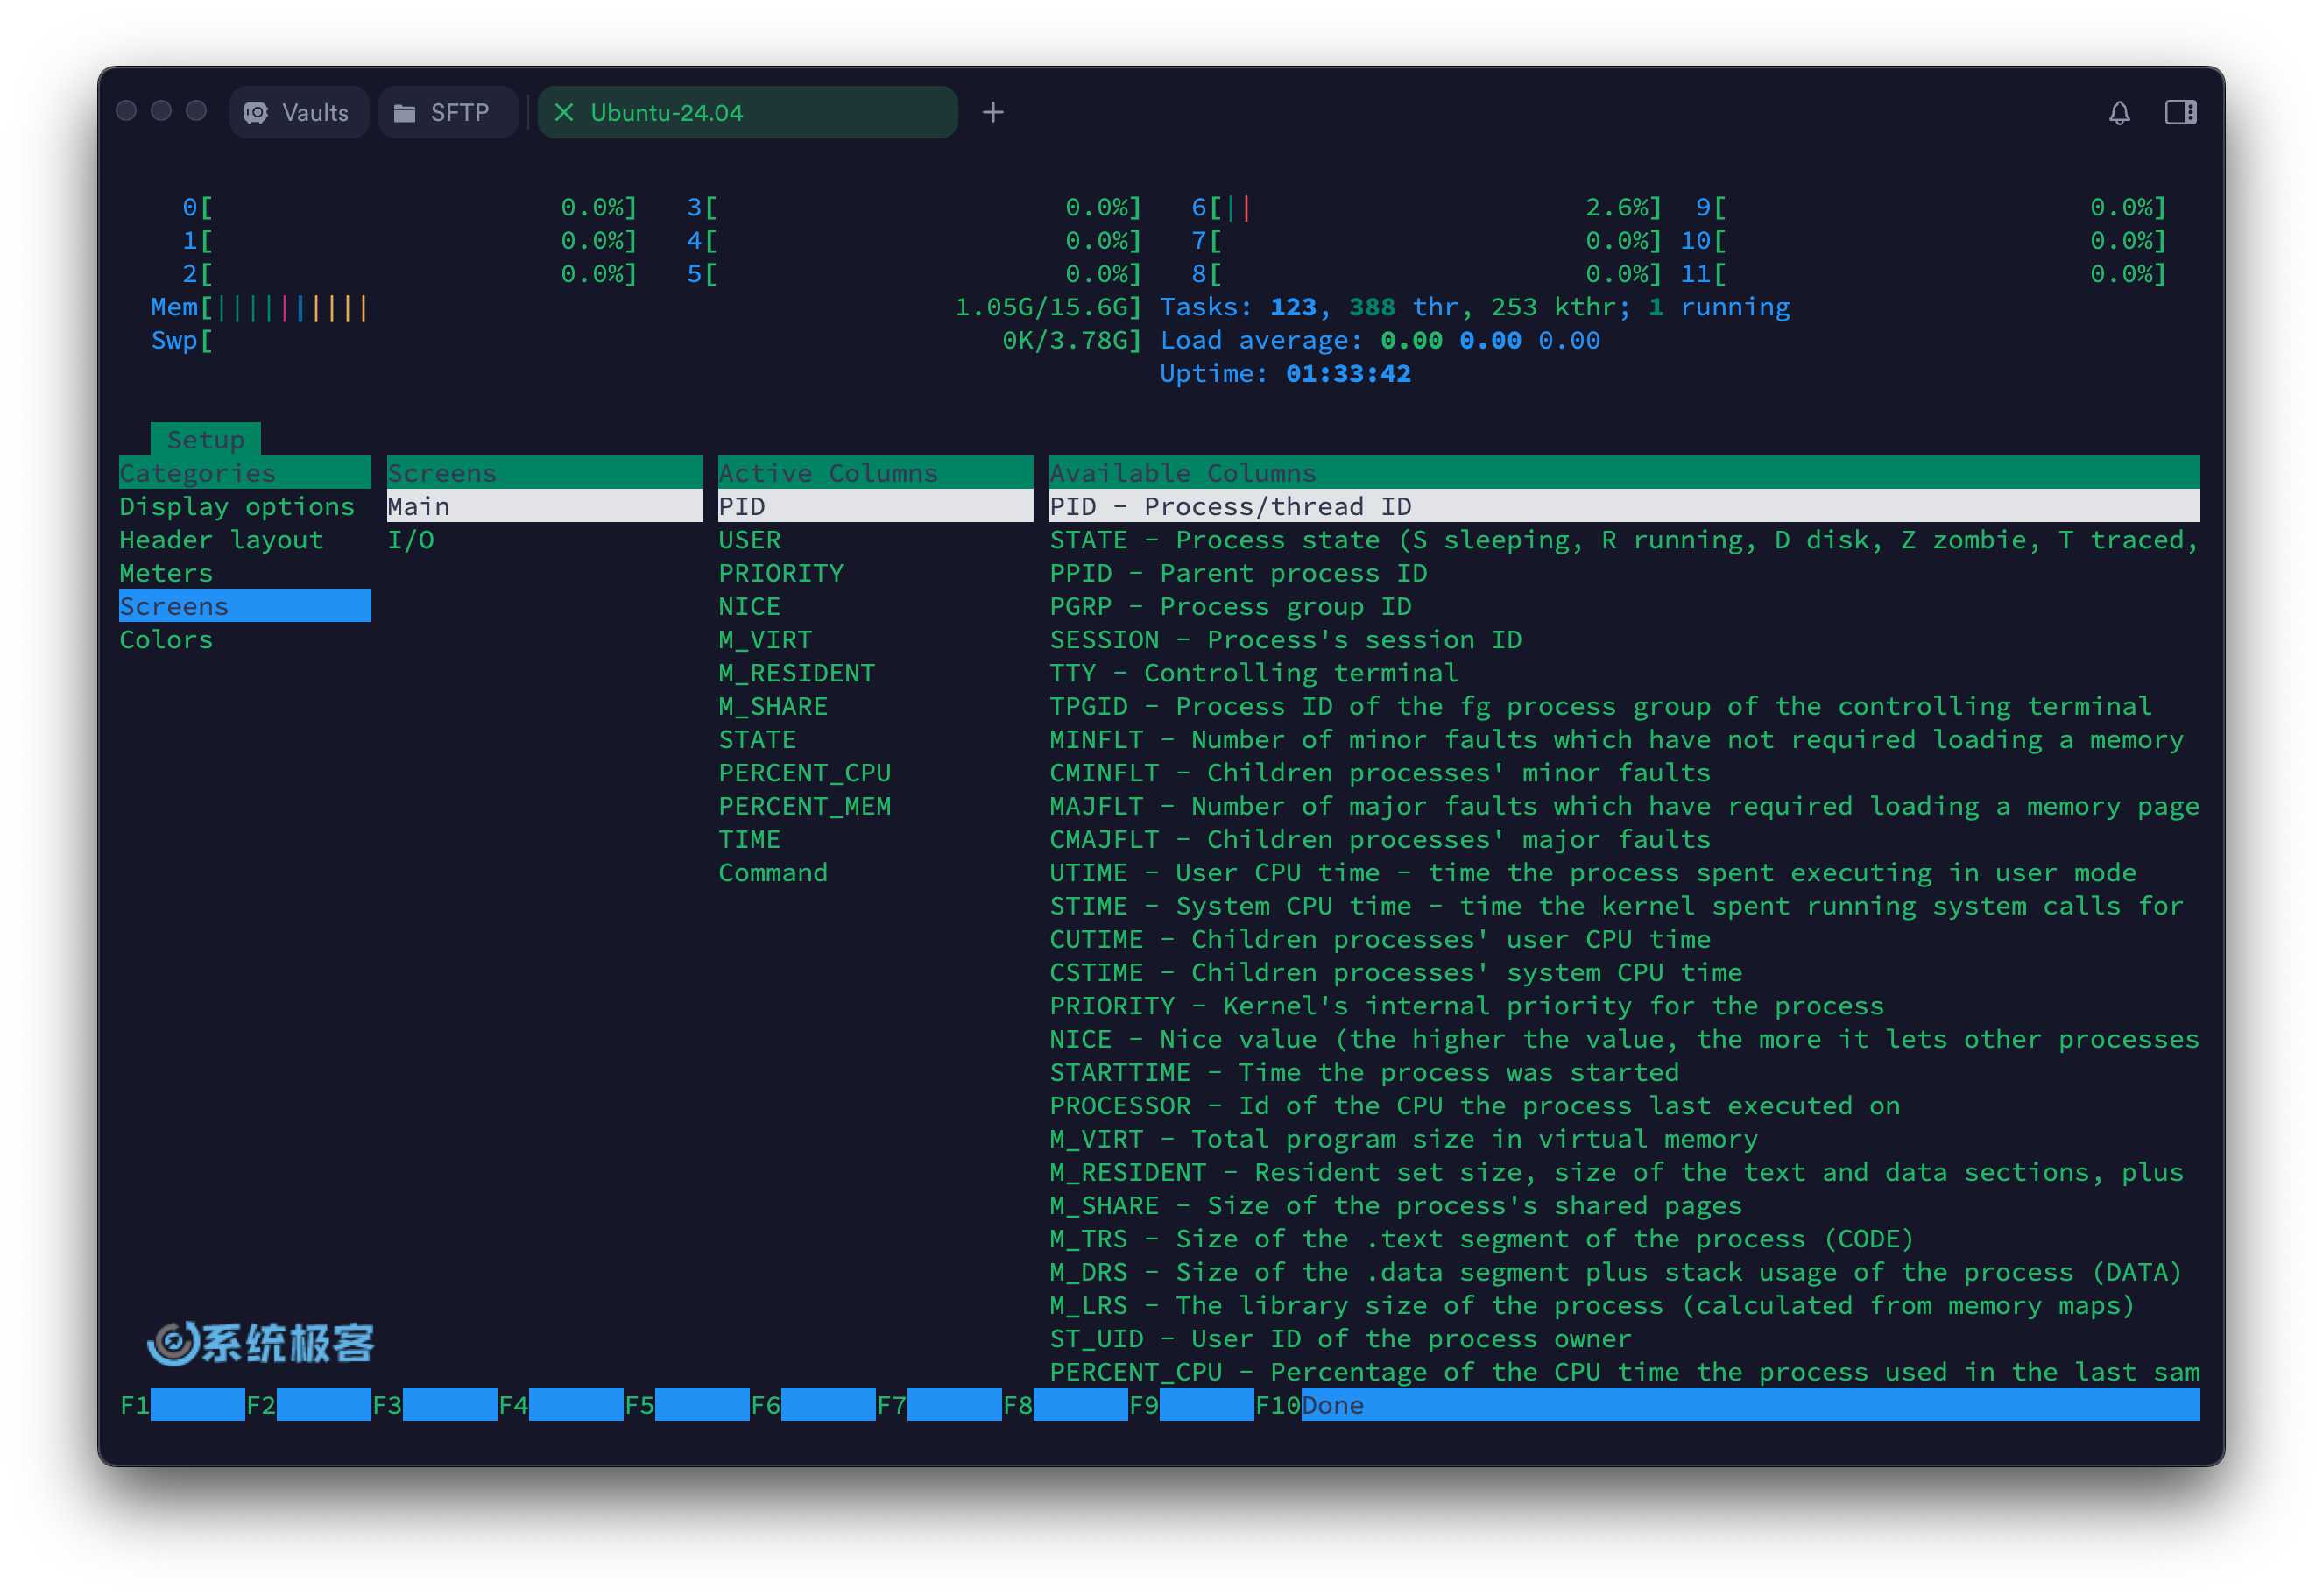The height and width of the screenshot is (1596, 2323).
Task: Add a new tab with plus icon
Action: [x=992, y=113]
